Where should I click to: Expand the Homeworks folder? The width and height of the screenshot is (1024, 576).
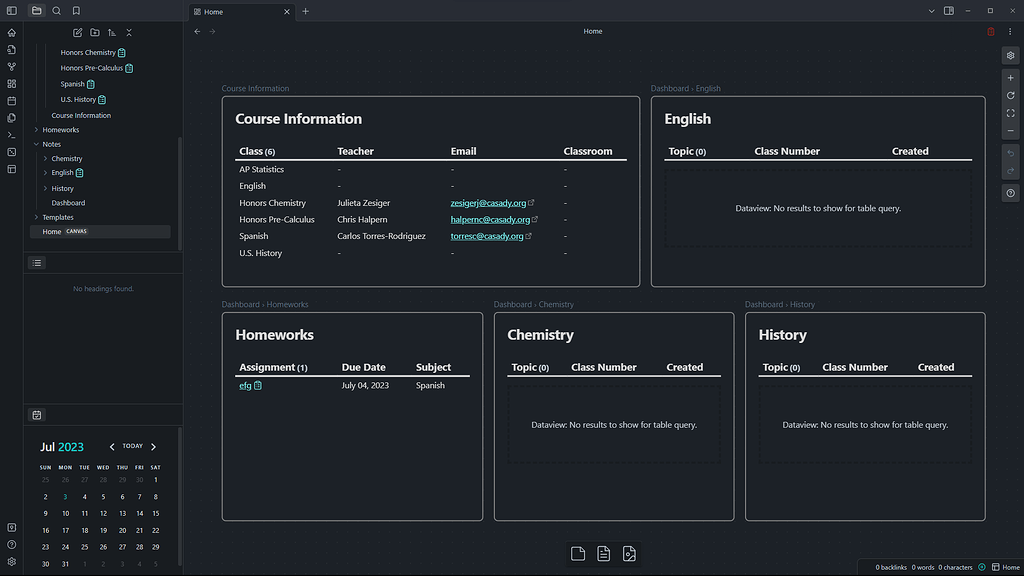(x=37, y=130)
